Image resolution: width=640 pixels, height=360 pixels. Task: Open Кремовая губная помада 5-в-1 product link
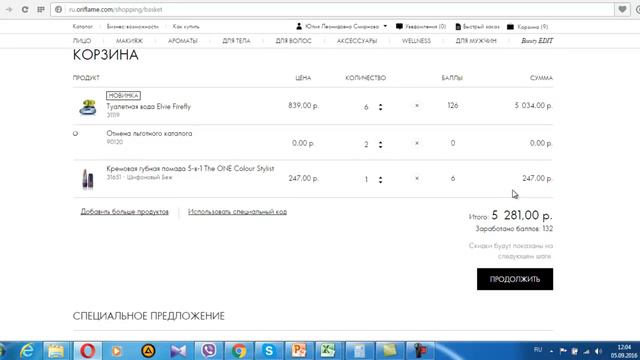point(190,169)
